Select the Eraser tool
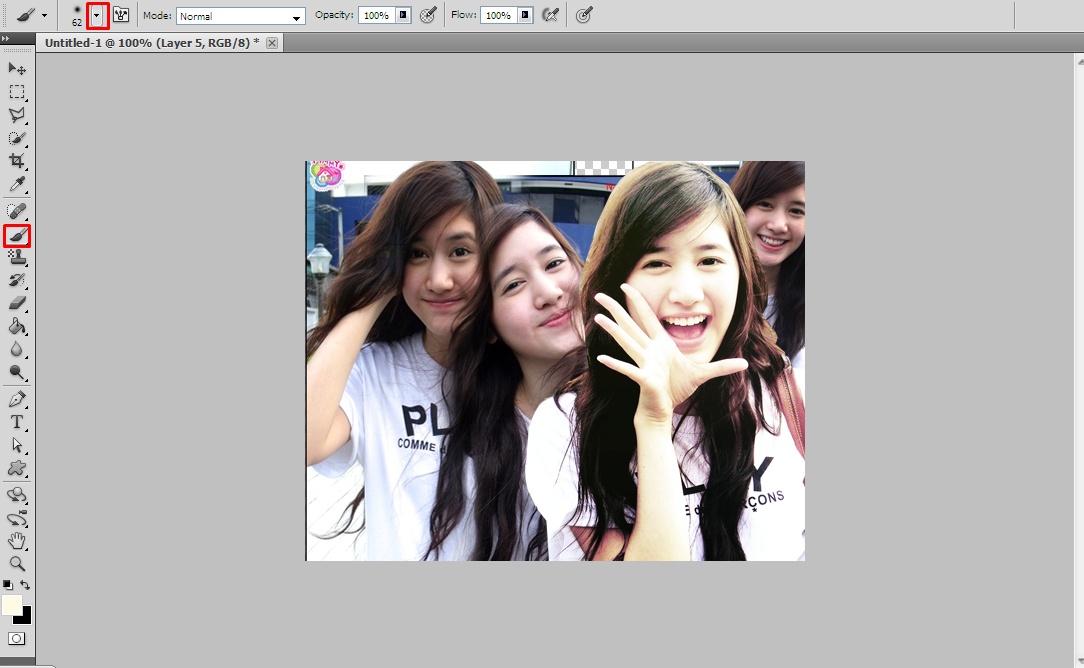The height and width of the screenshot is (668, 1084). 17,303
